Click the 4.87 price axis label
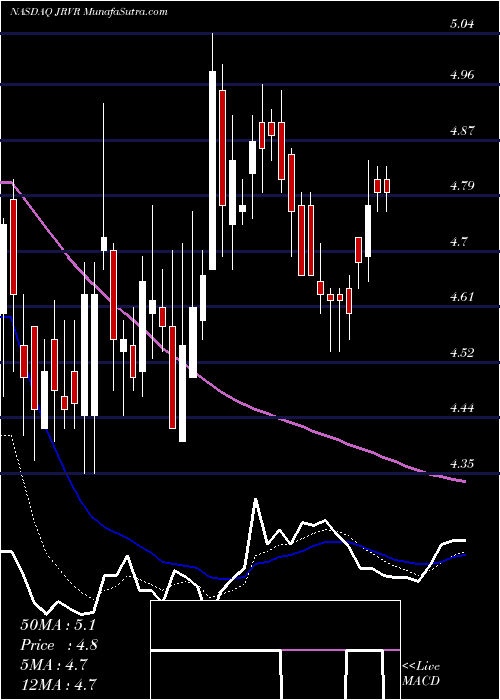 pyautogui.click(x=462, y=130)
